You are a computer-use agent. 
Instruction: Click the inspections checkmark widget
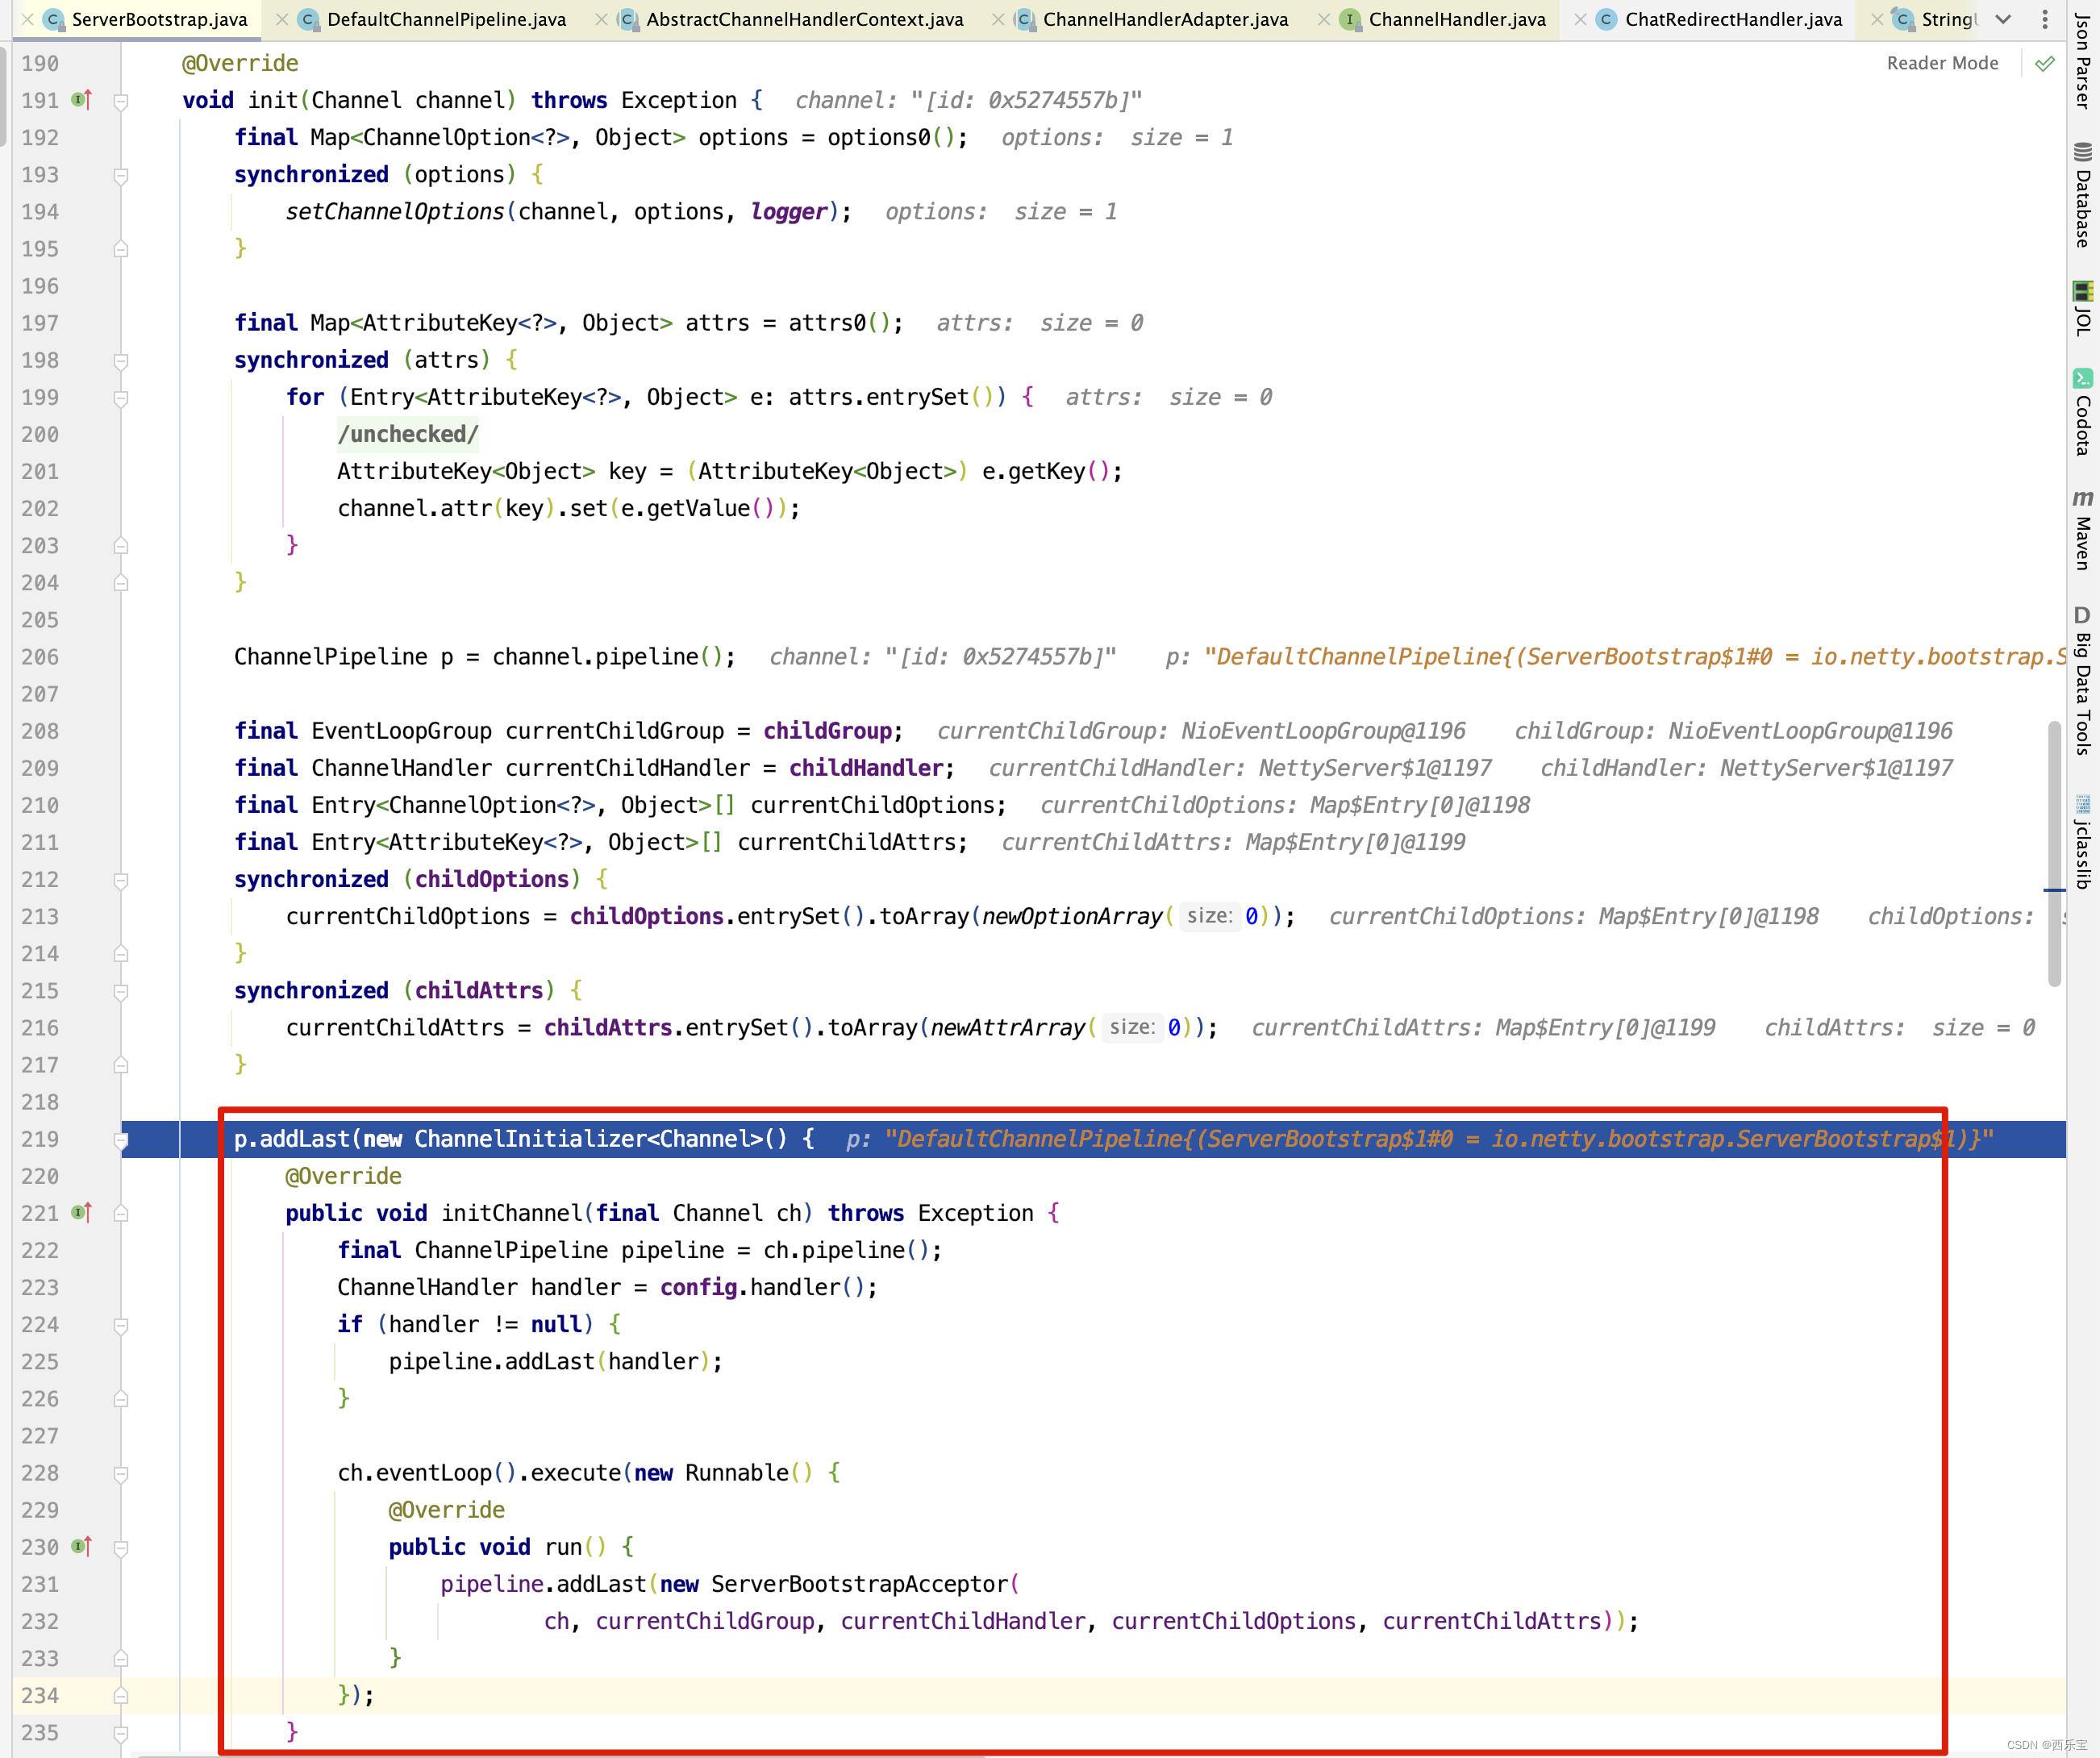pyautogui.click(x=2045, y=63)
